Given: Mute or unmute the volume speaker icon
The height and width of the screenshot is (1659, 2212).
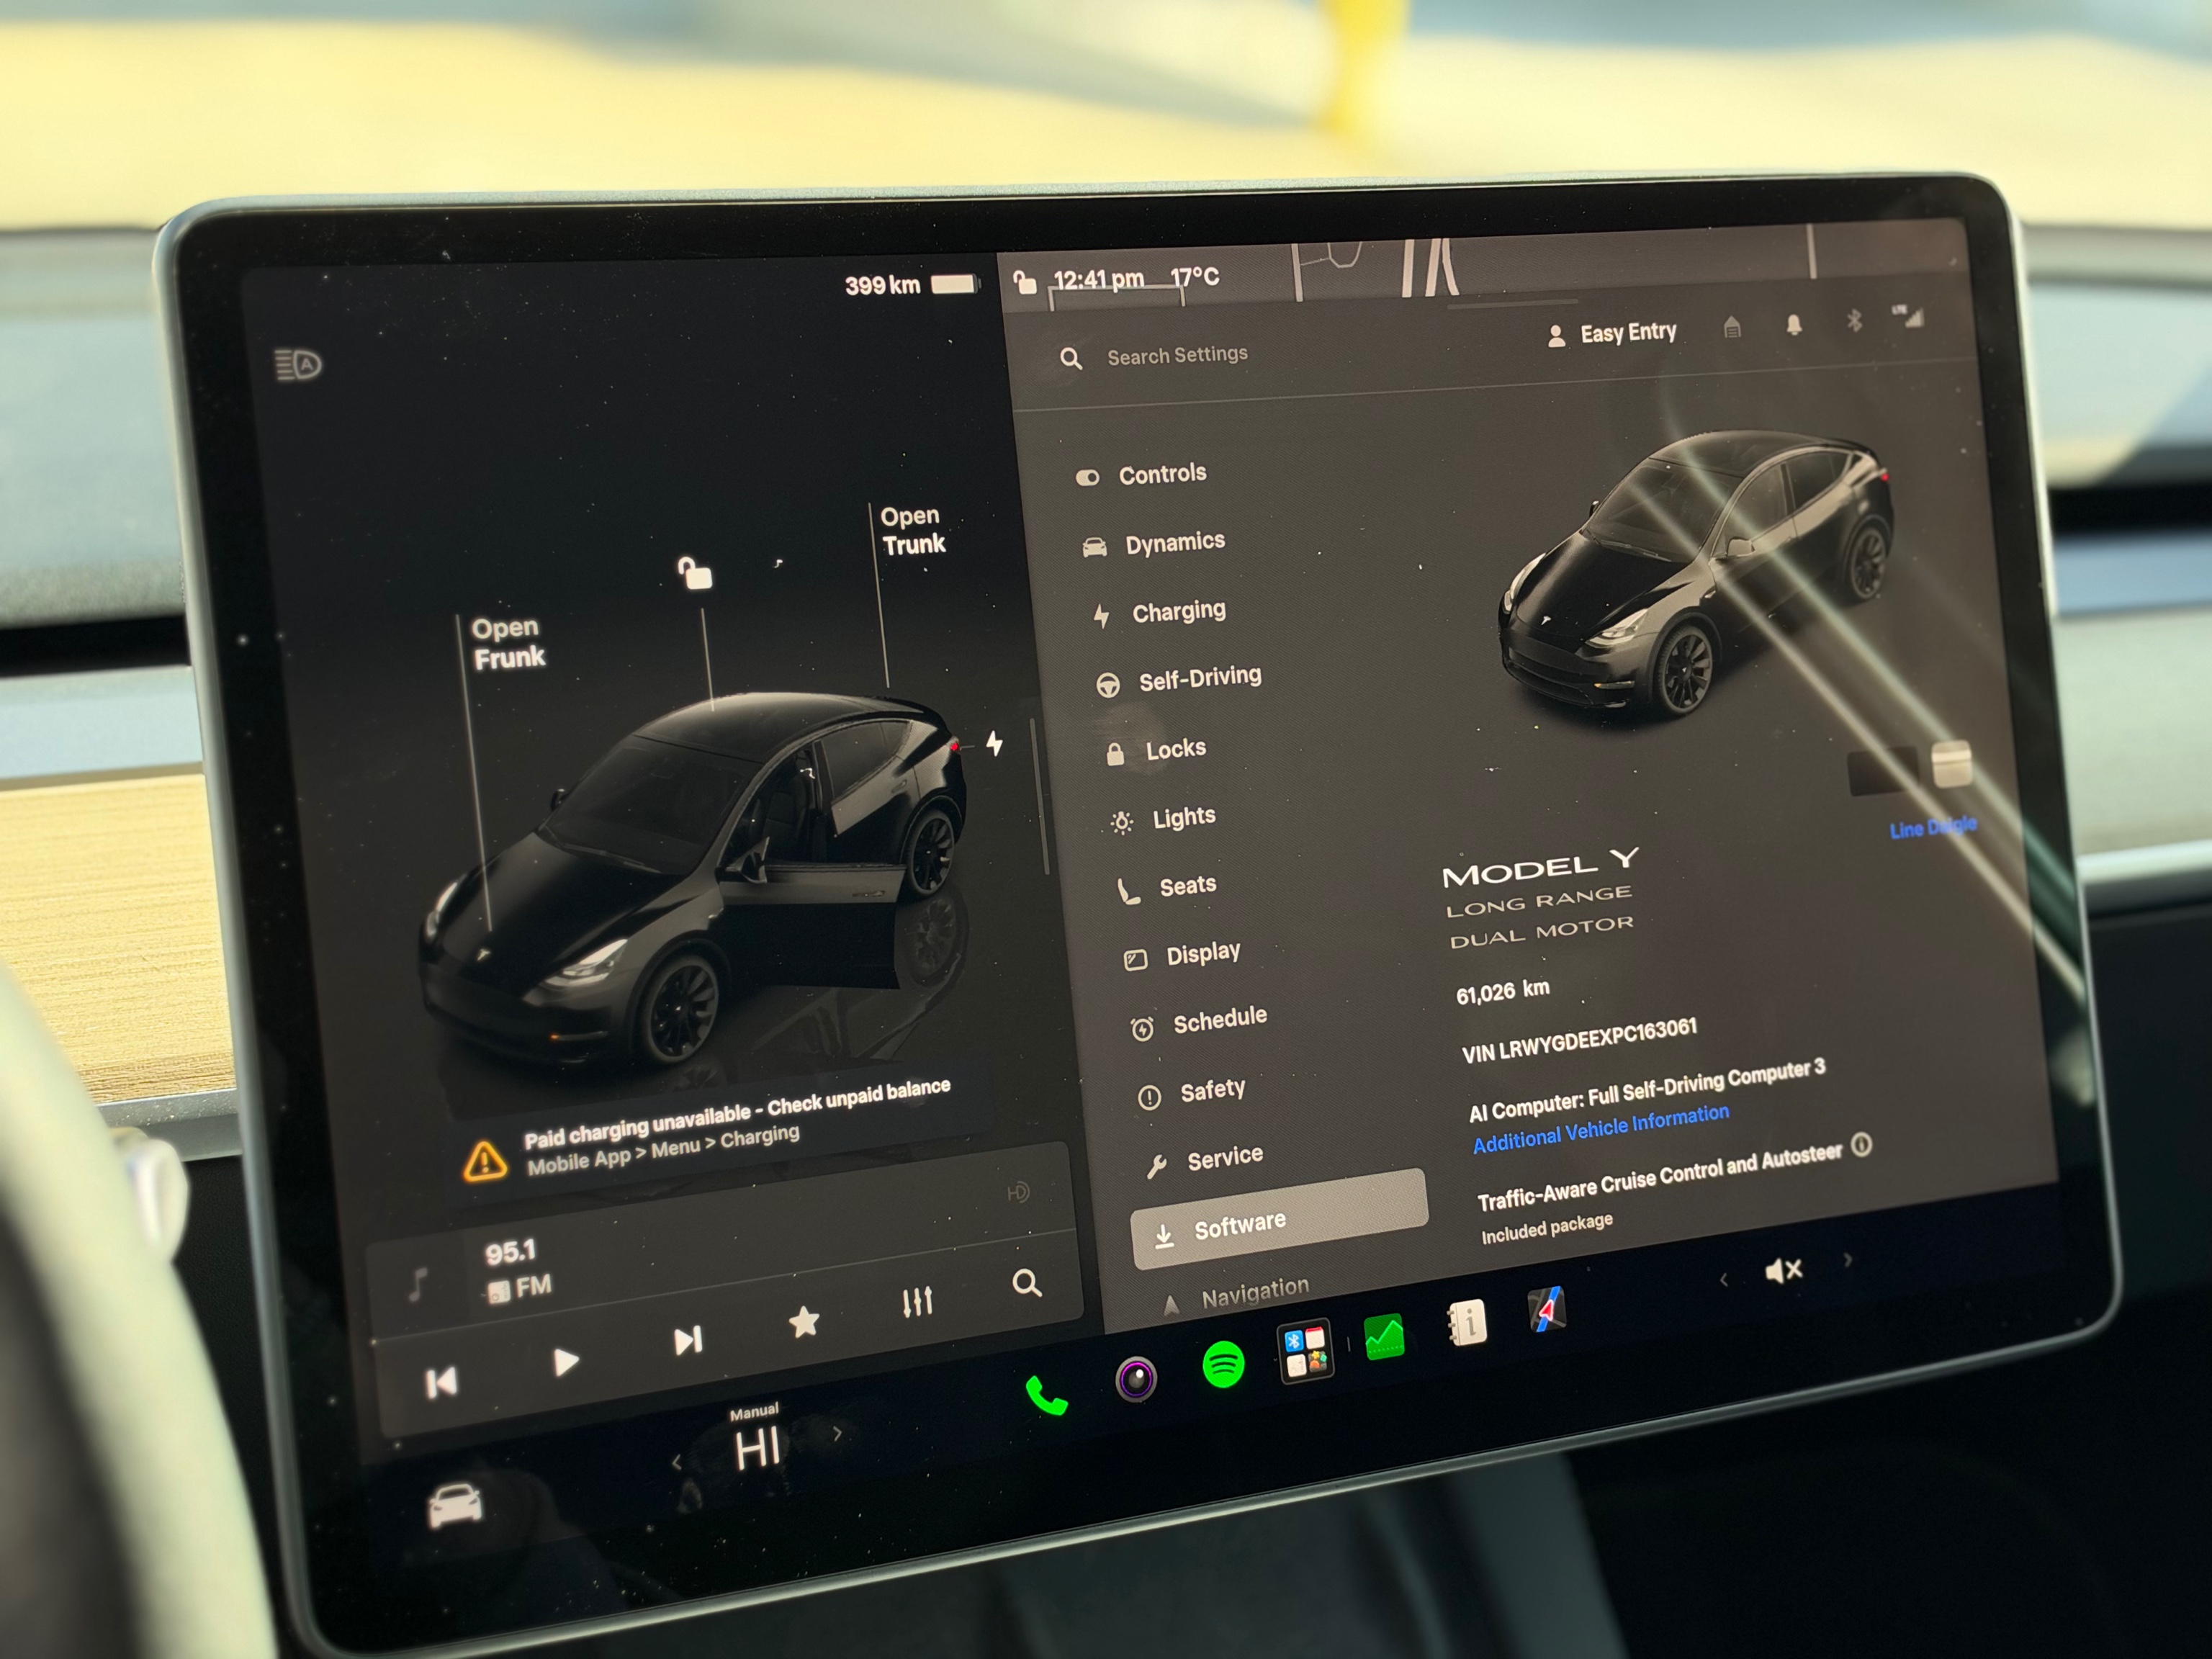Looking at the screenshot, I should 1783,1270.
